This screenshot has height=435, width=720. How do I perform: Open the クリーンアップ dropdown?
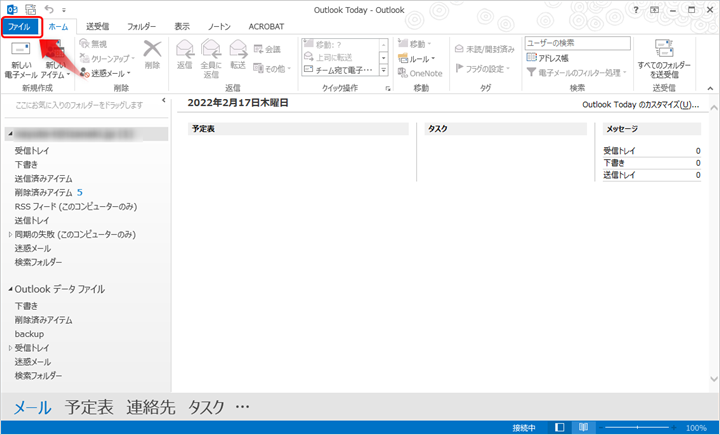(x=107, y=58)
